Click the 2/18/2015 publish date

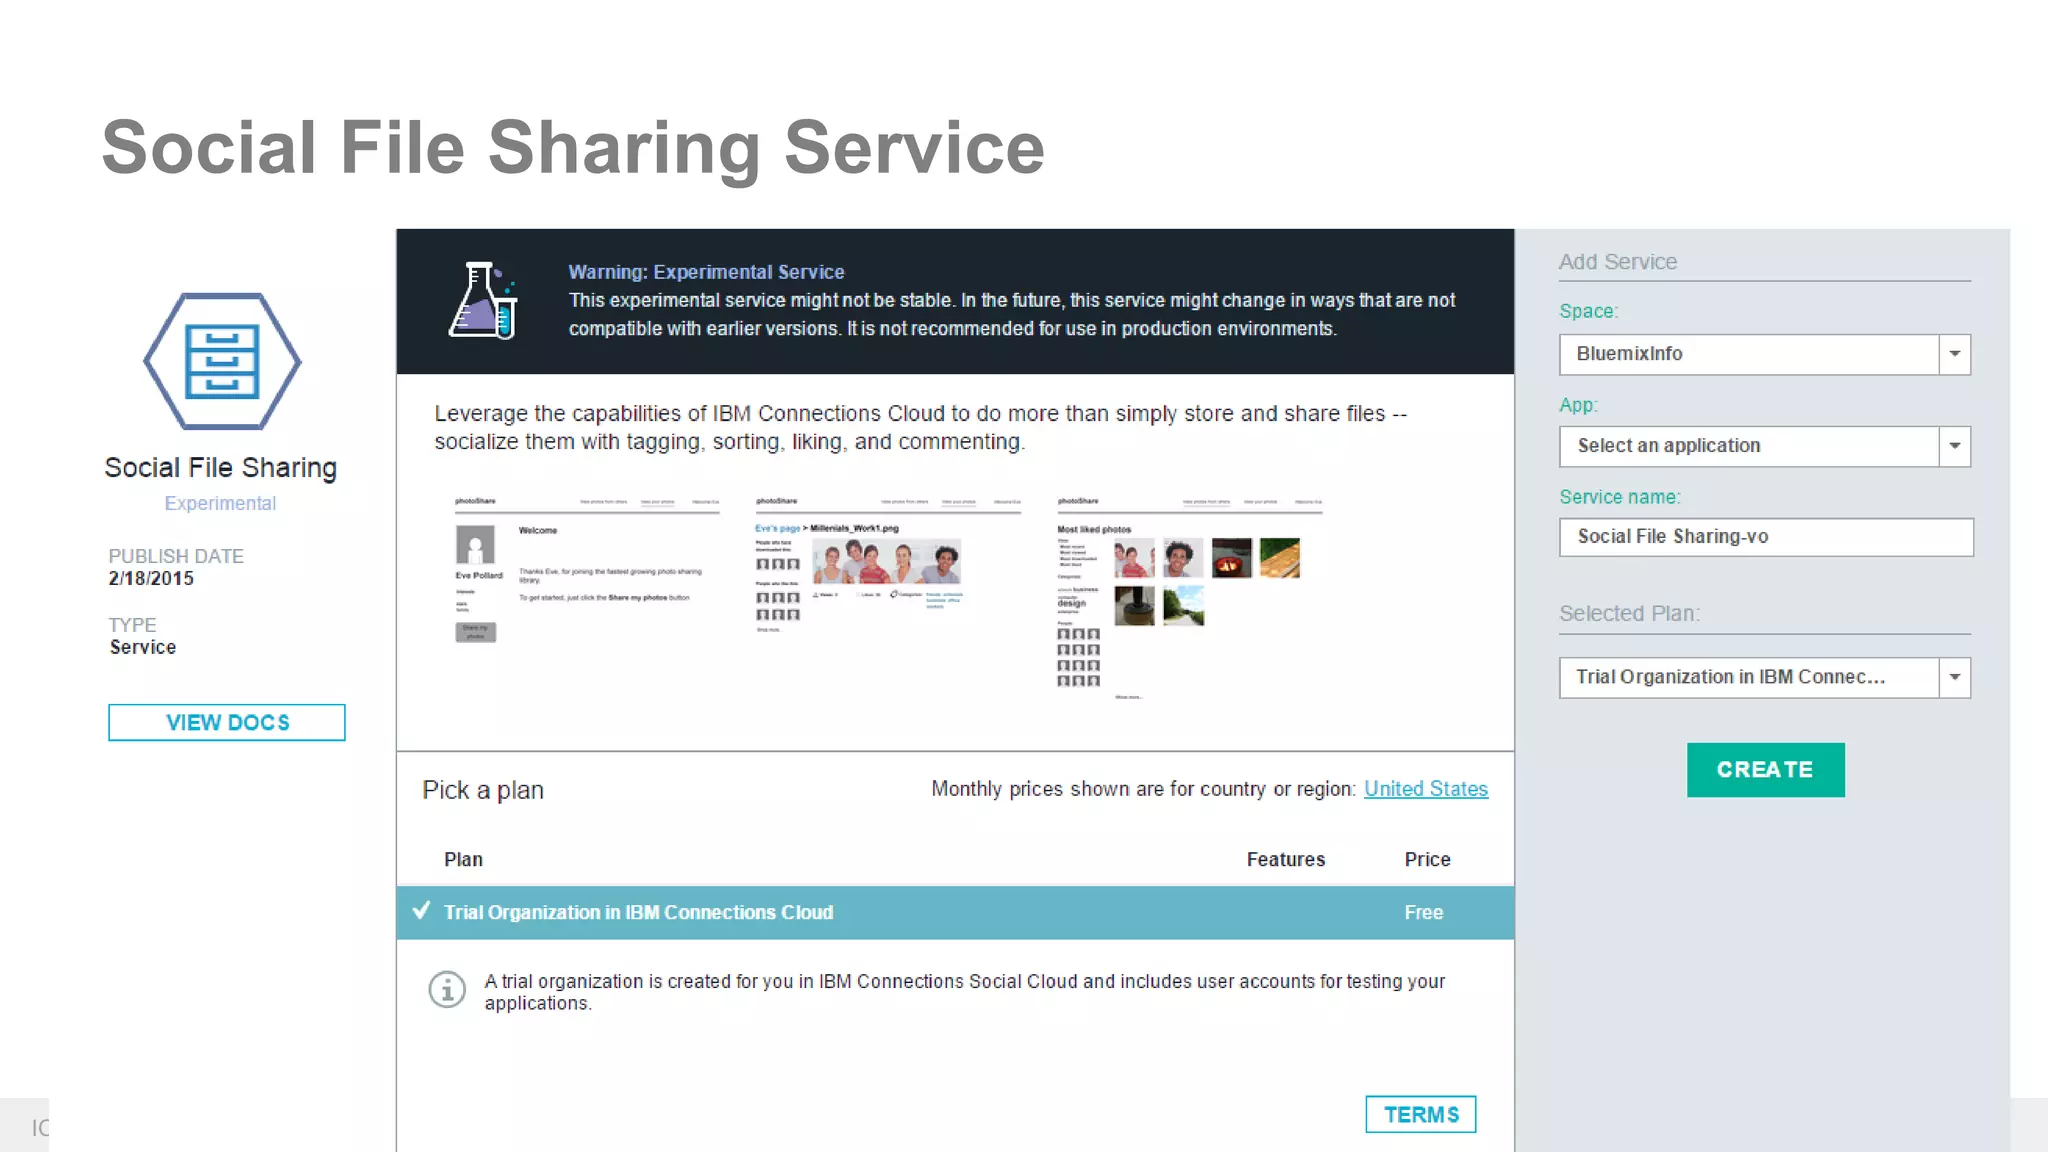pos(151,578)
